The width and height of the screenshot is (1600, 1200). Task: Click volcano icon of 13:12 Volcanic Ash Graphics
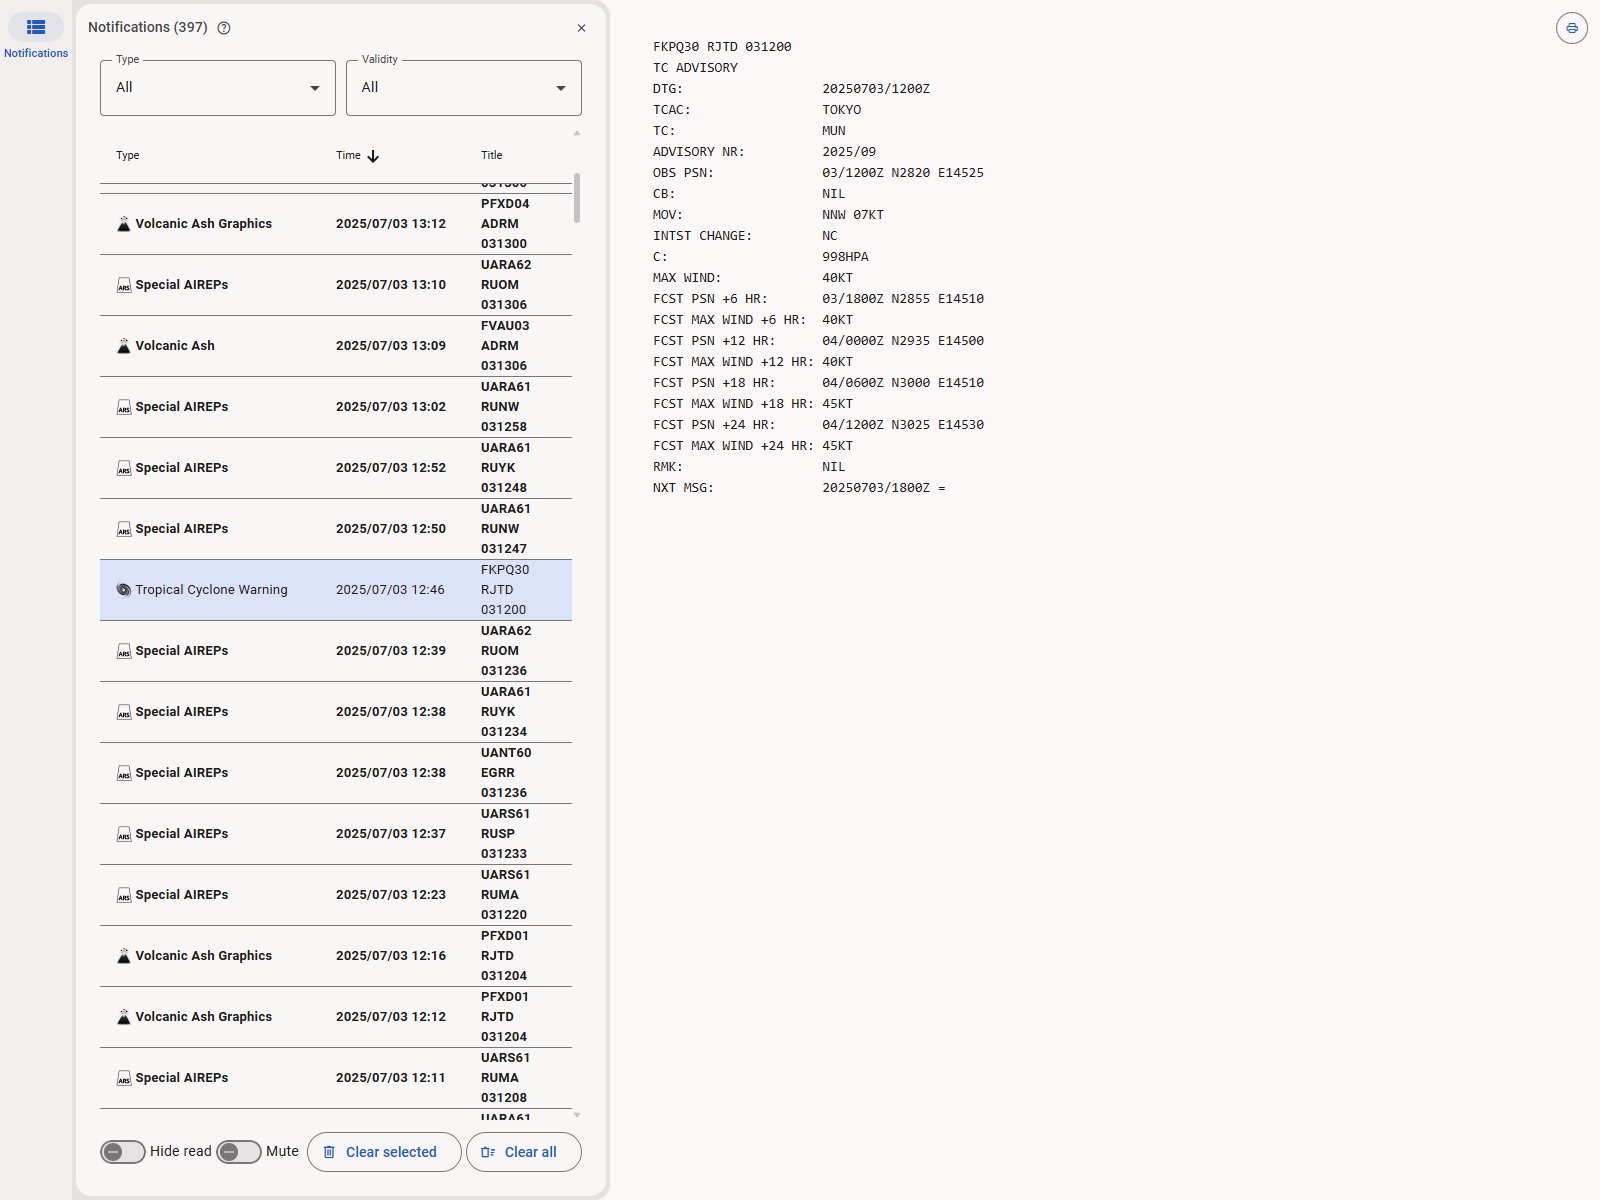[124, 224]
